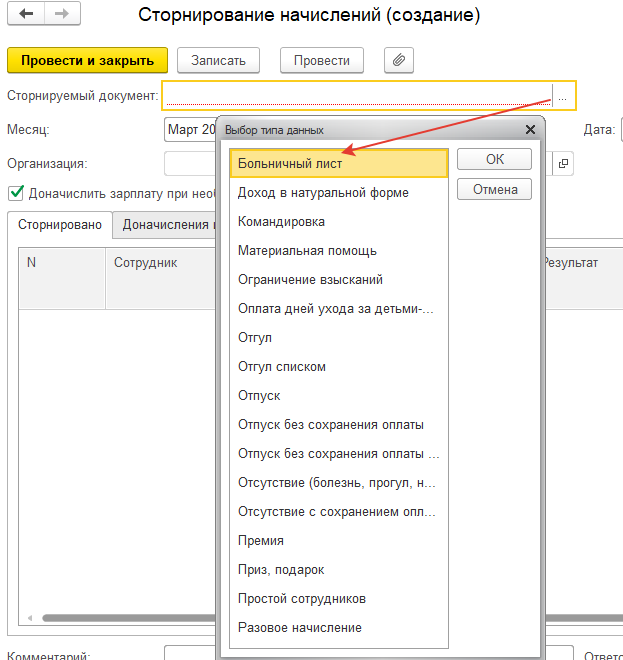Select the Премия data type
This screenshot has width=623, height=660.
click(x=339, y=541)
